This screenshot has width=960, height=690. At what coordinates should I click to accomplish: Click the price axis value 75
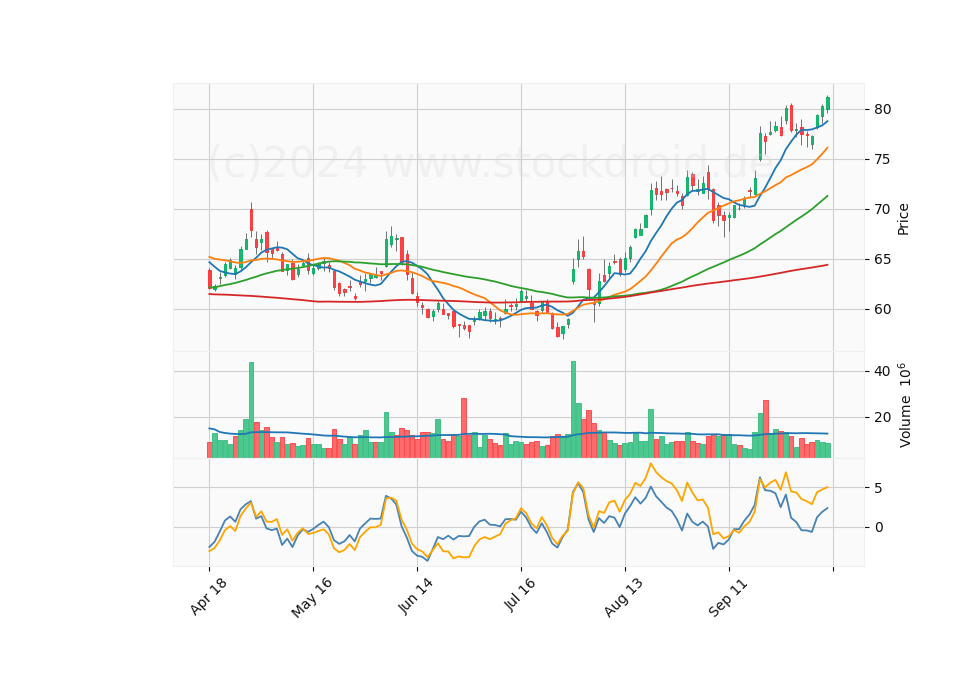pyautogui.click(x=882, y=160)
